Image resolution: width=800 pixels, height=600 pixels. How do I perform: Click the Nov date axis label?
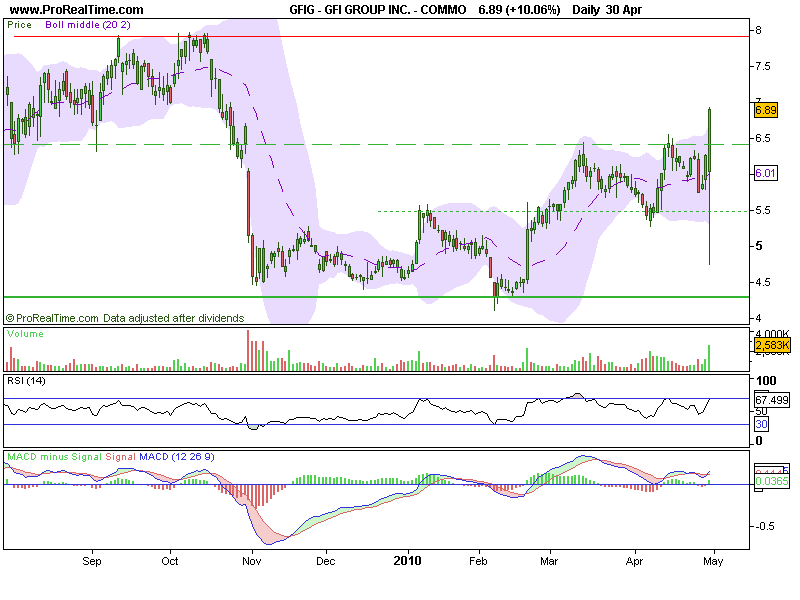(x=252, y=561)
